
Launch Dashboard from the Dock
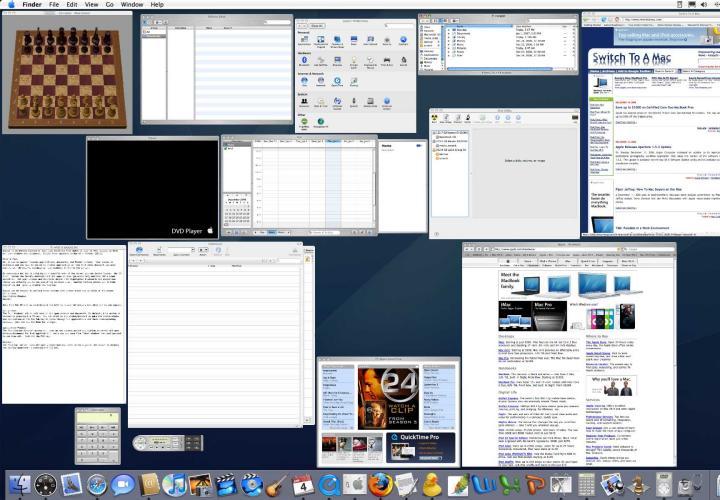(46, 485)
